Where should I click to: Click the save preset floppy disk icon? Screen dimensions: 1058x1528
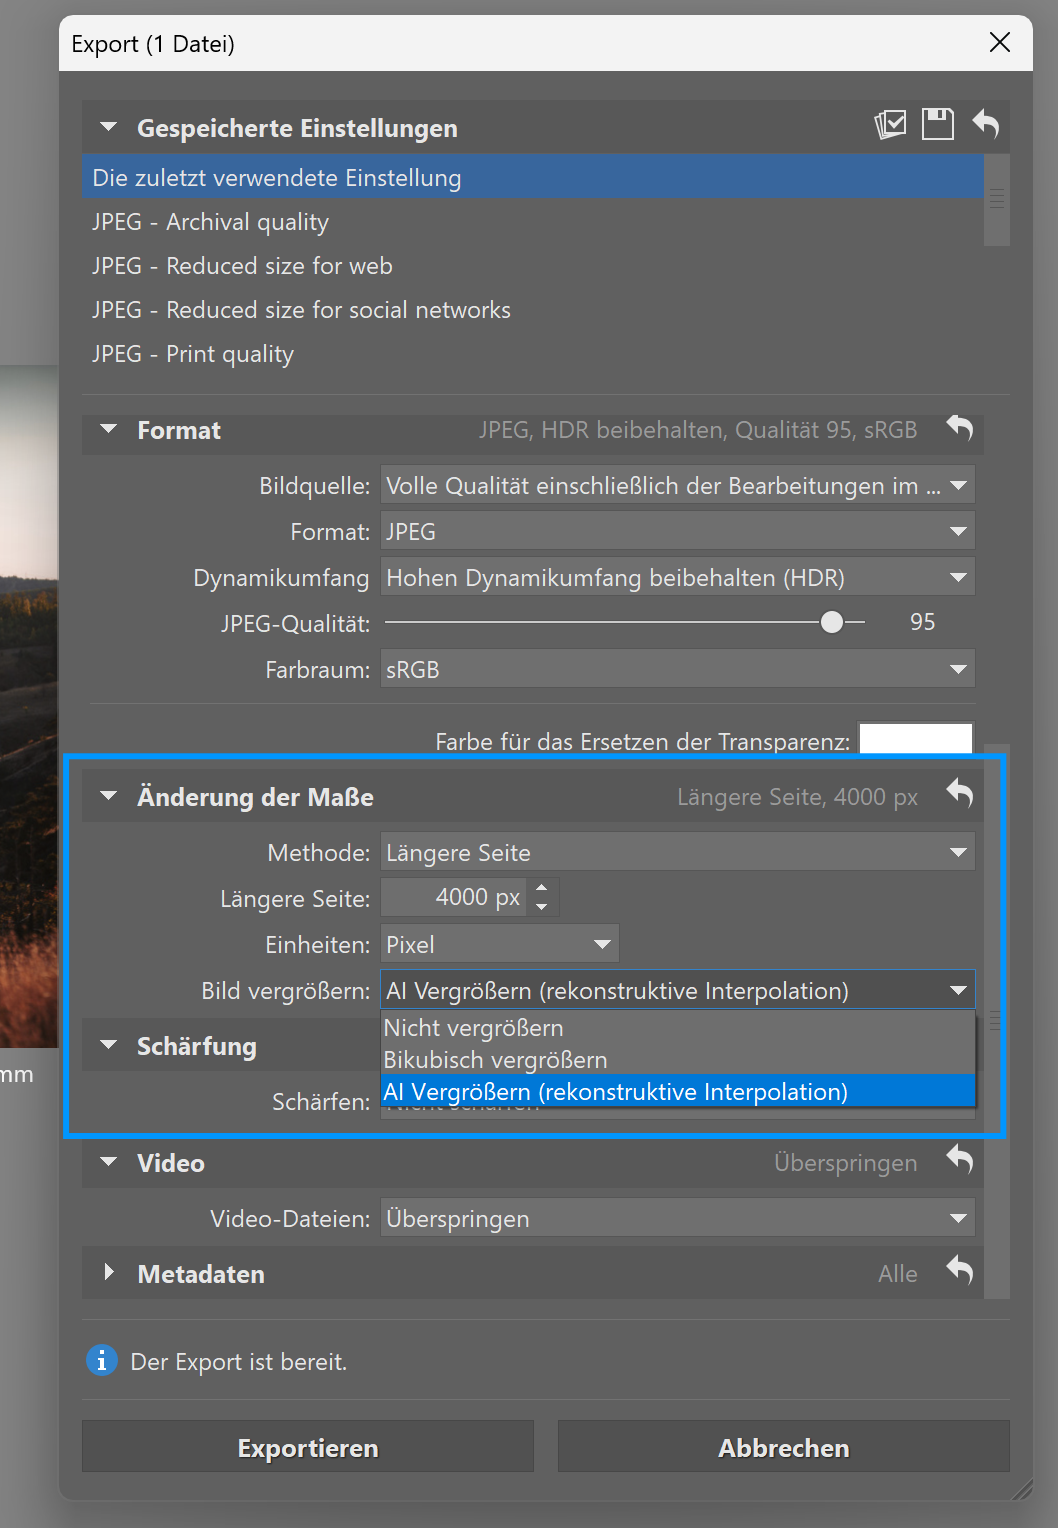point(937,125)
